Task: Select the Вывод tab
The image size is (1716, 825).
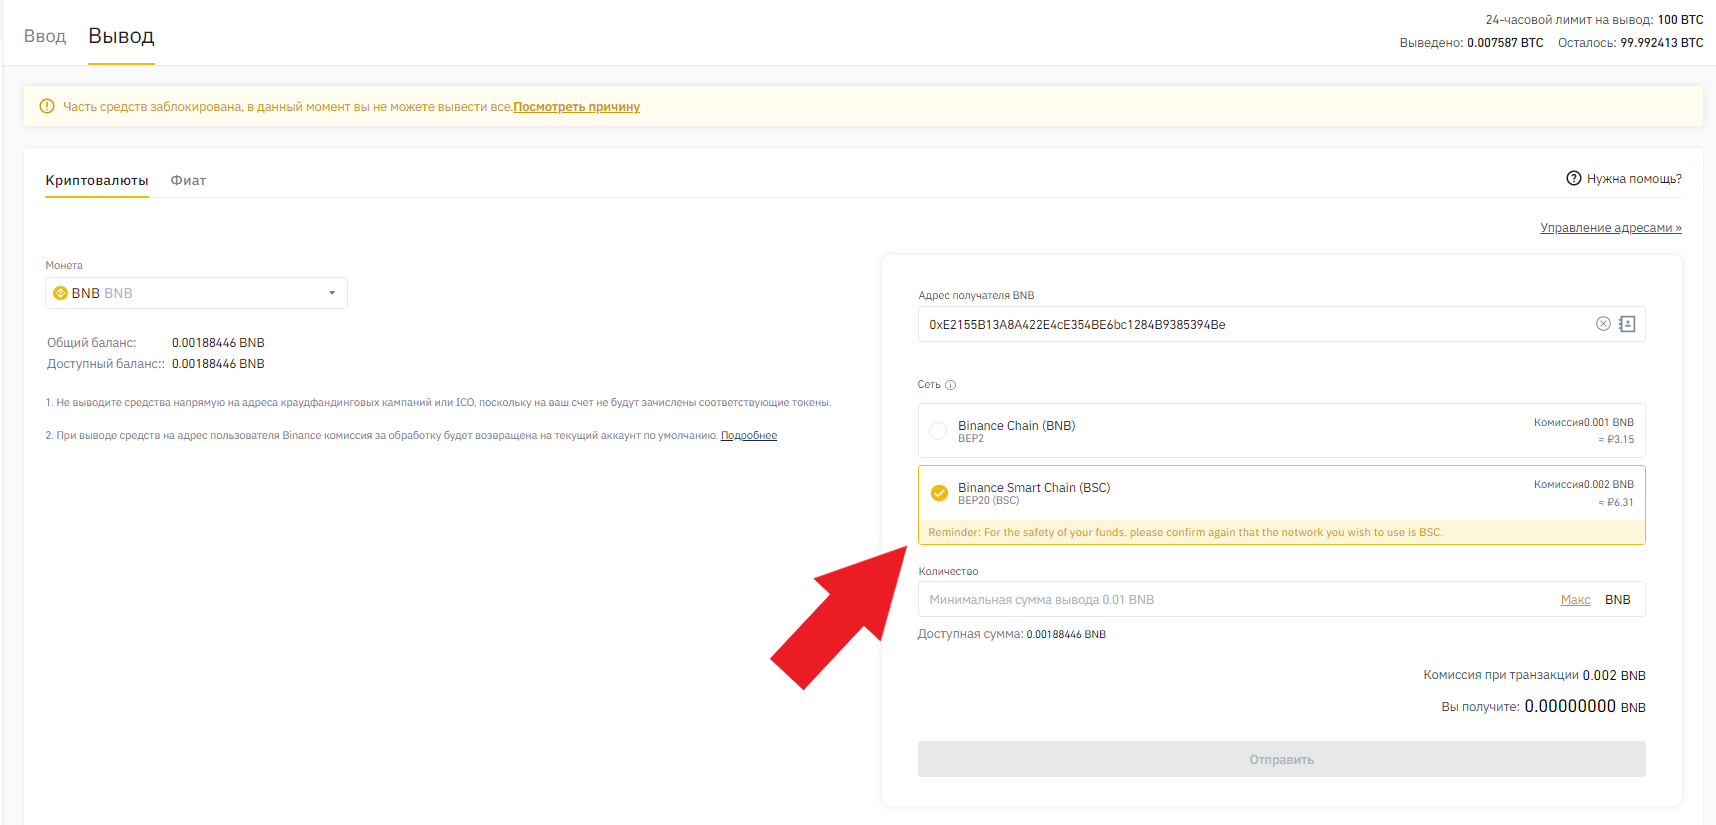Action: (121, 36)
